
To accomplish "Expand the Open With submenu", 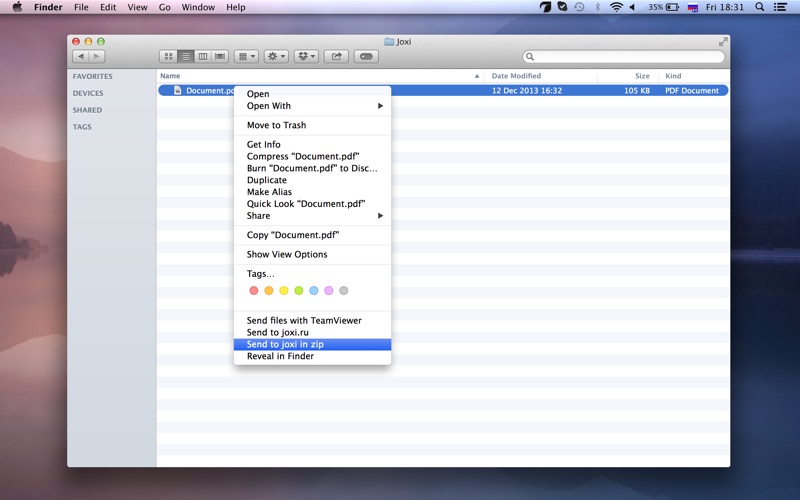I will (x=312, y=106).
